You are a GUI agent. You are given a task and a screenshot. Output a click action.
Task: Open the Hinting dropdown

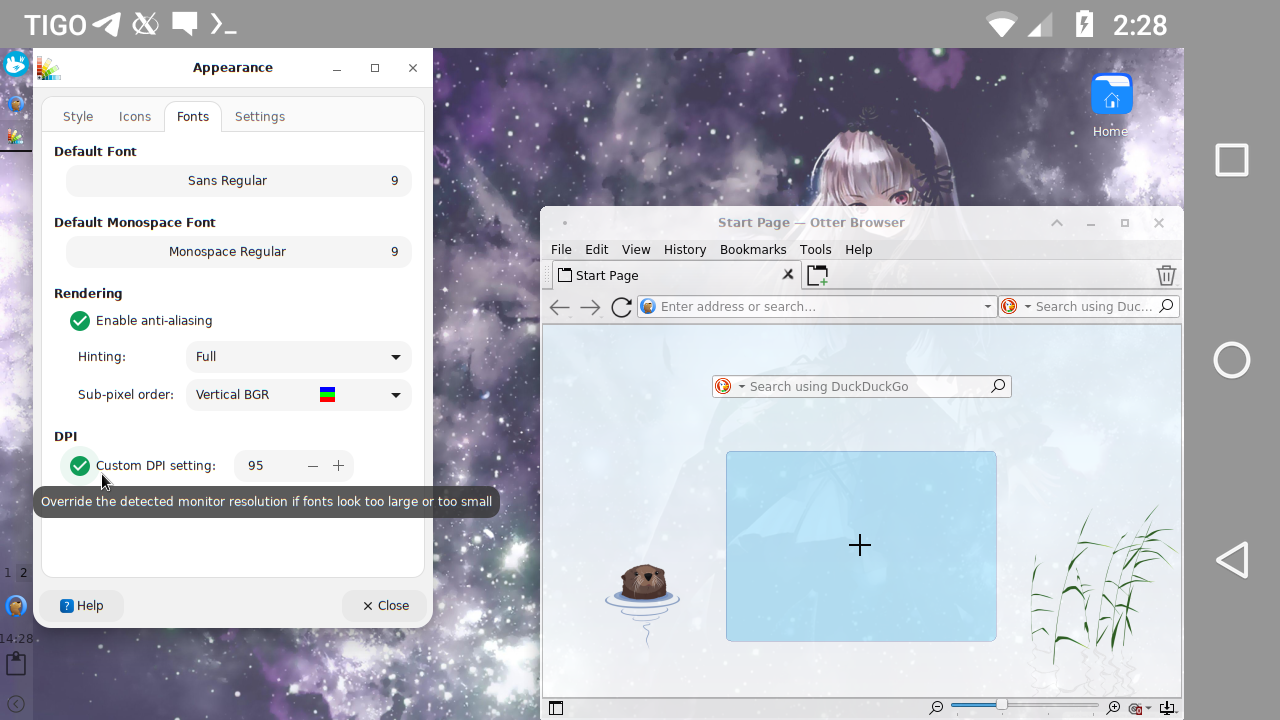point(298,357)
